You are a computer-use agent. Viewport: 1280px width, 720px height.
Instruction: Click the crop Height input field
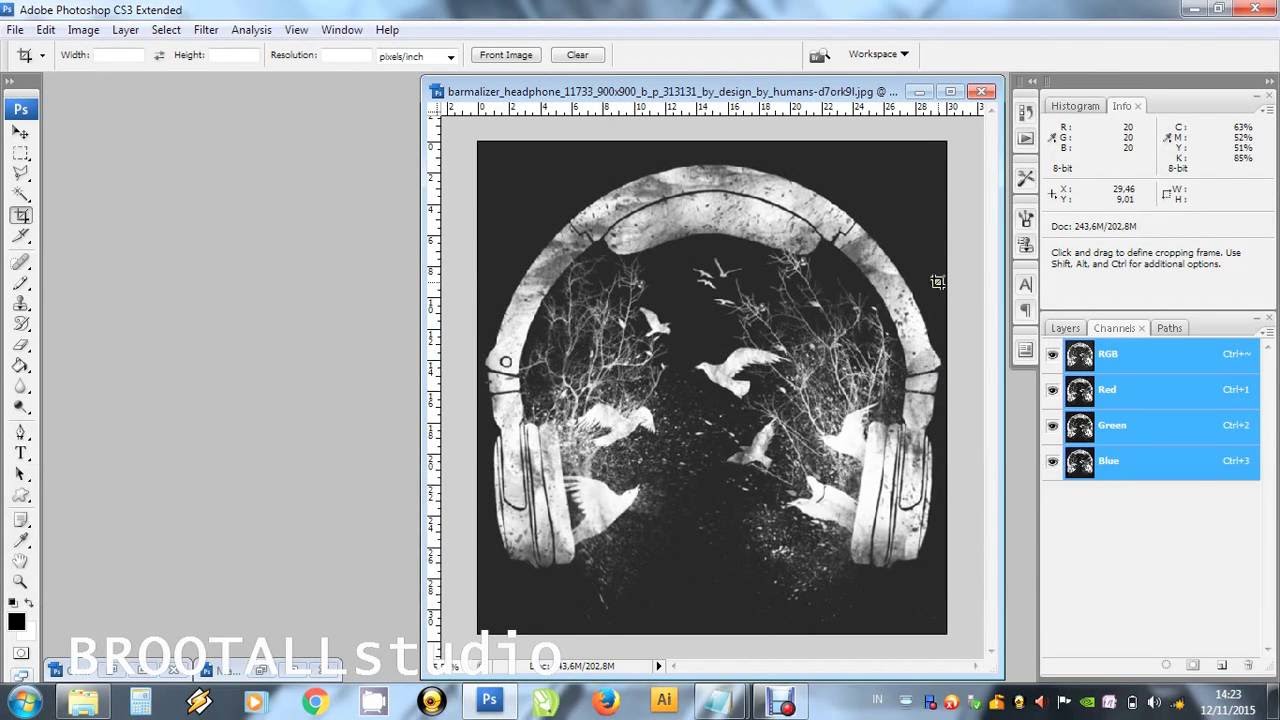click(234, 56)
